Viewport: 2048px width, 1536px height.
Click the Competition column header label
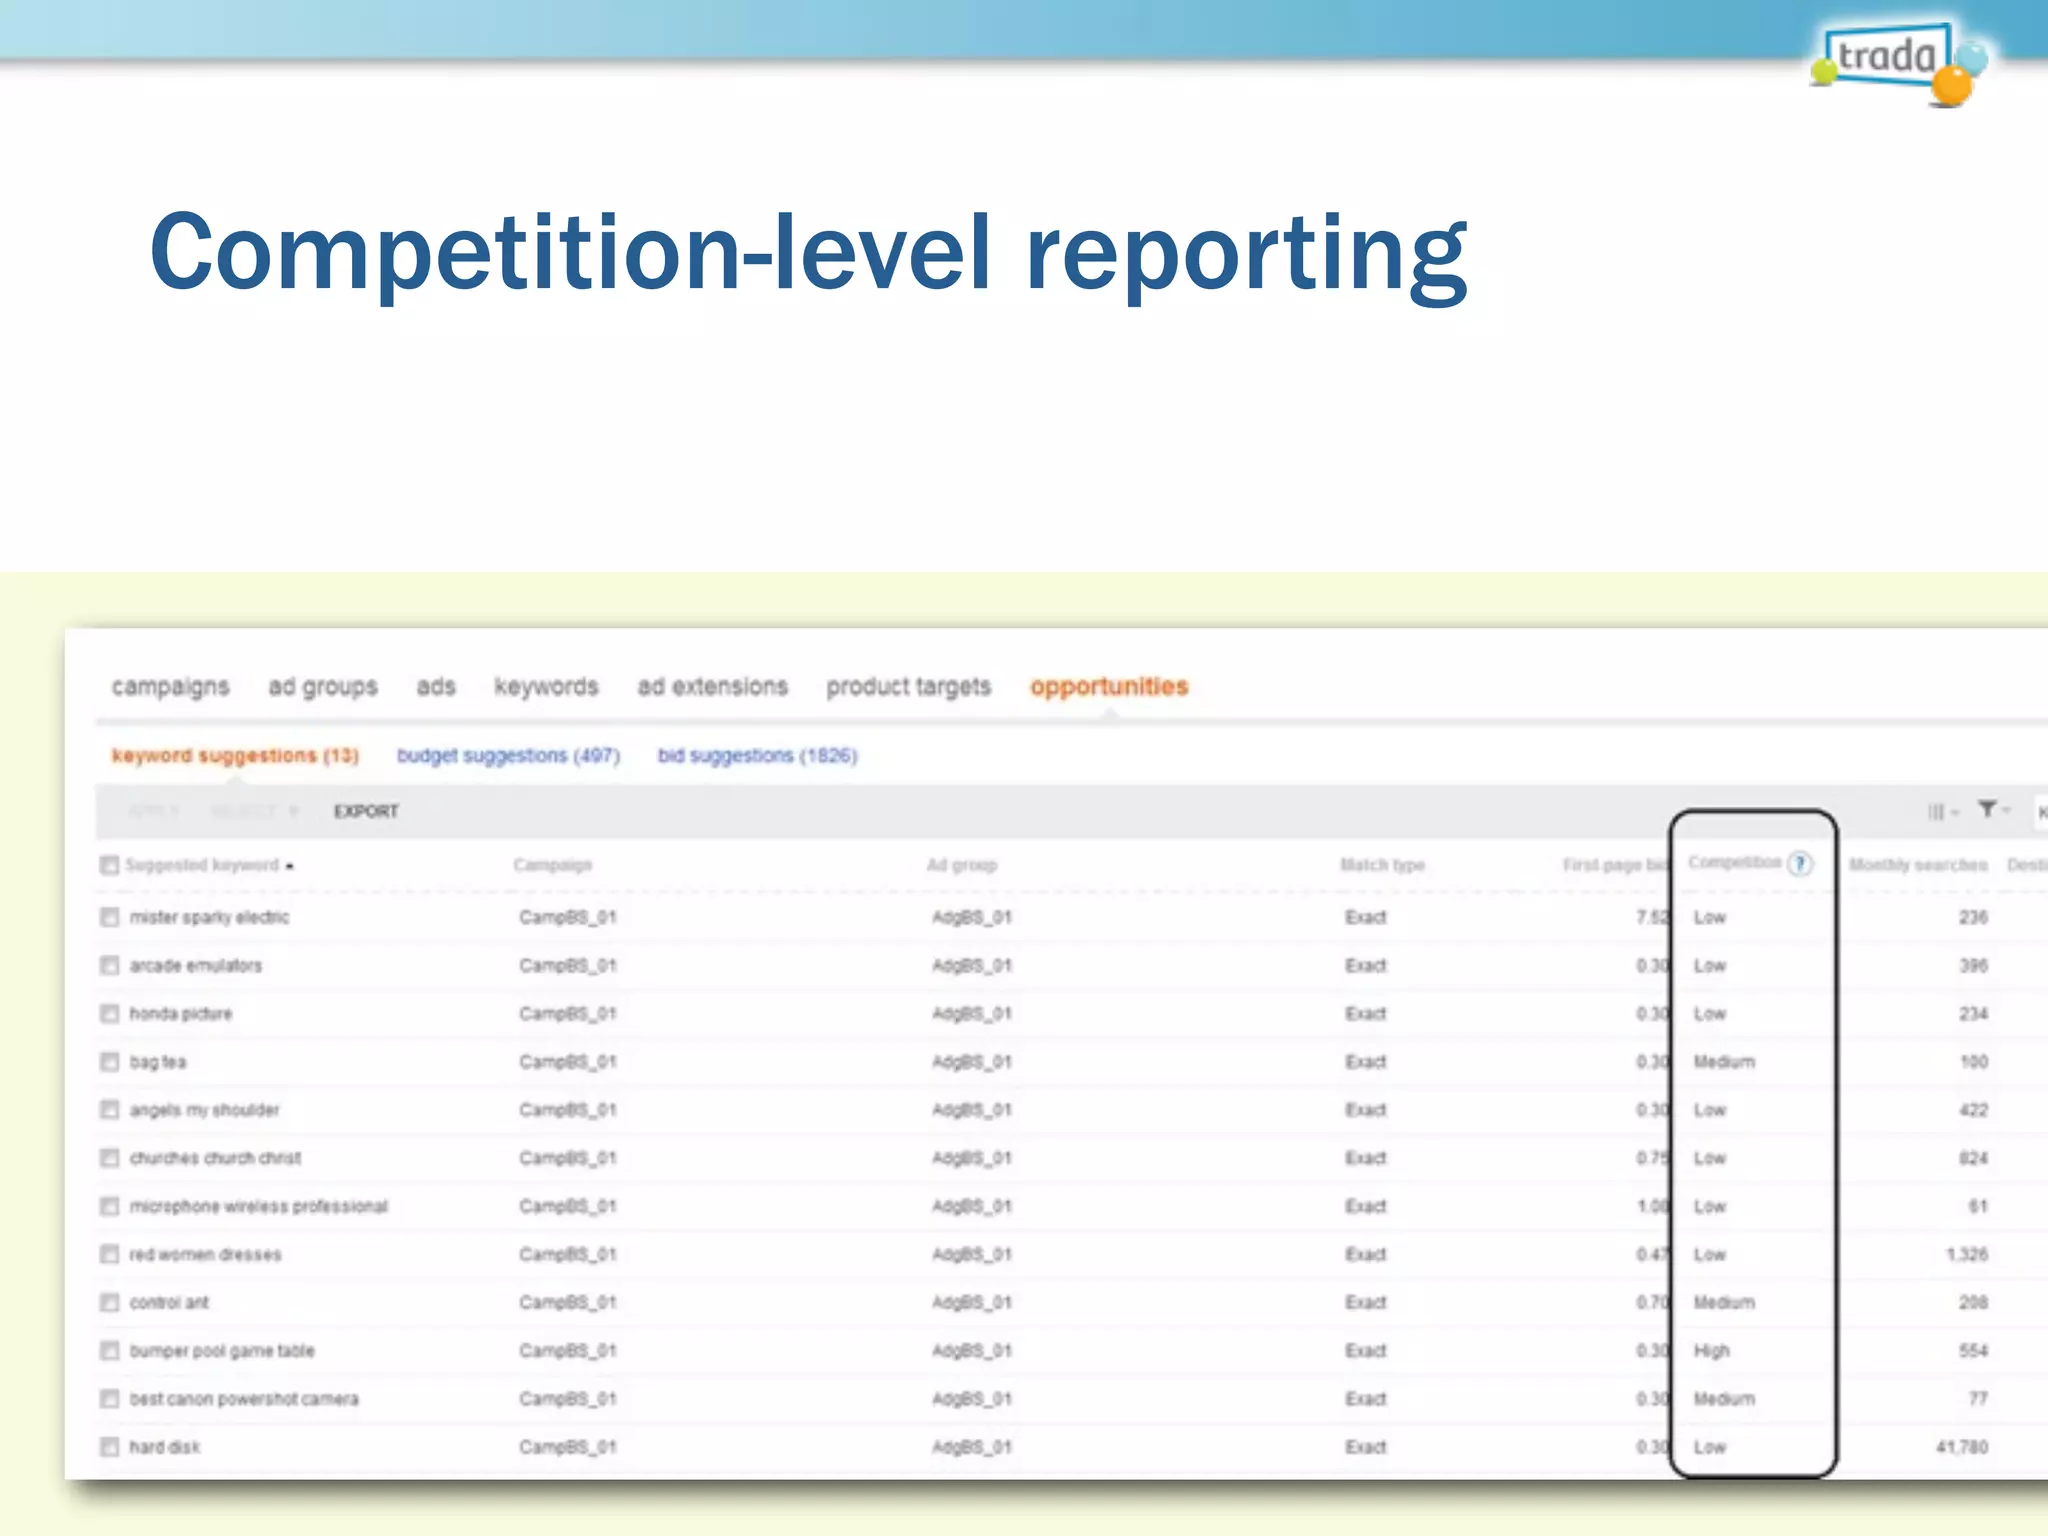[1735, 863]
